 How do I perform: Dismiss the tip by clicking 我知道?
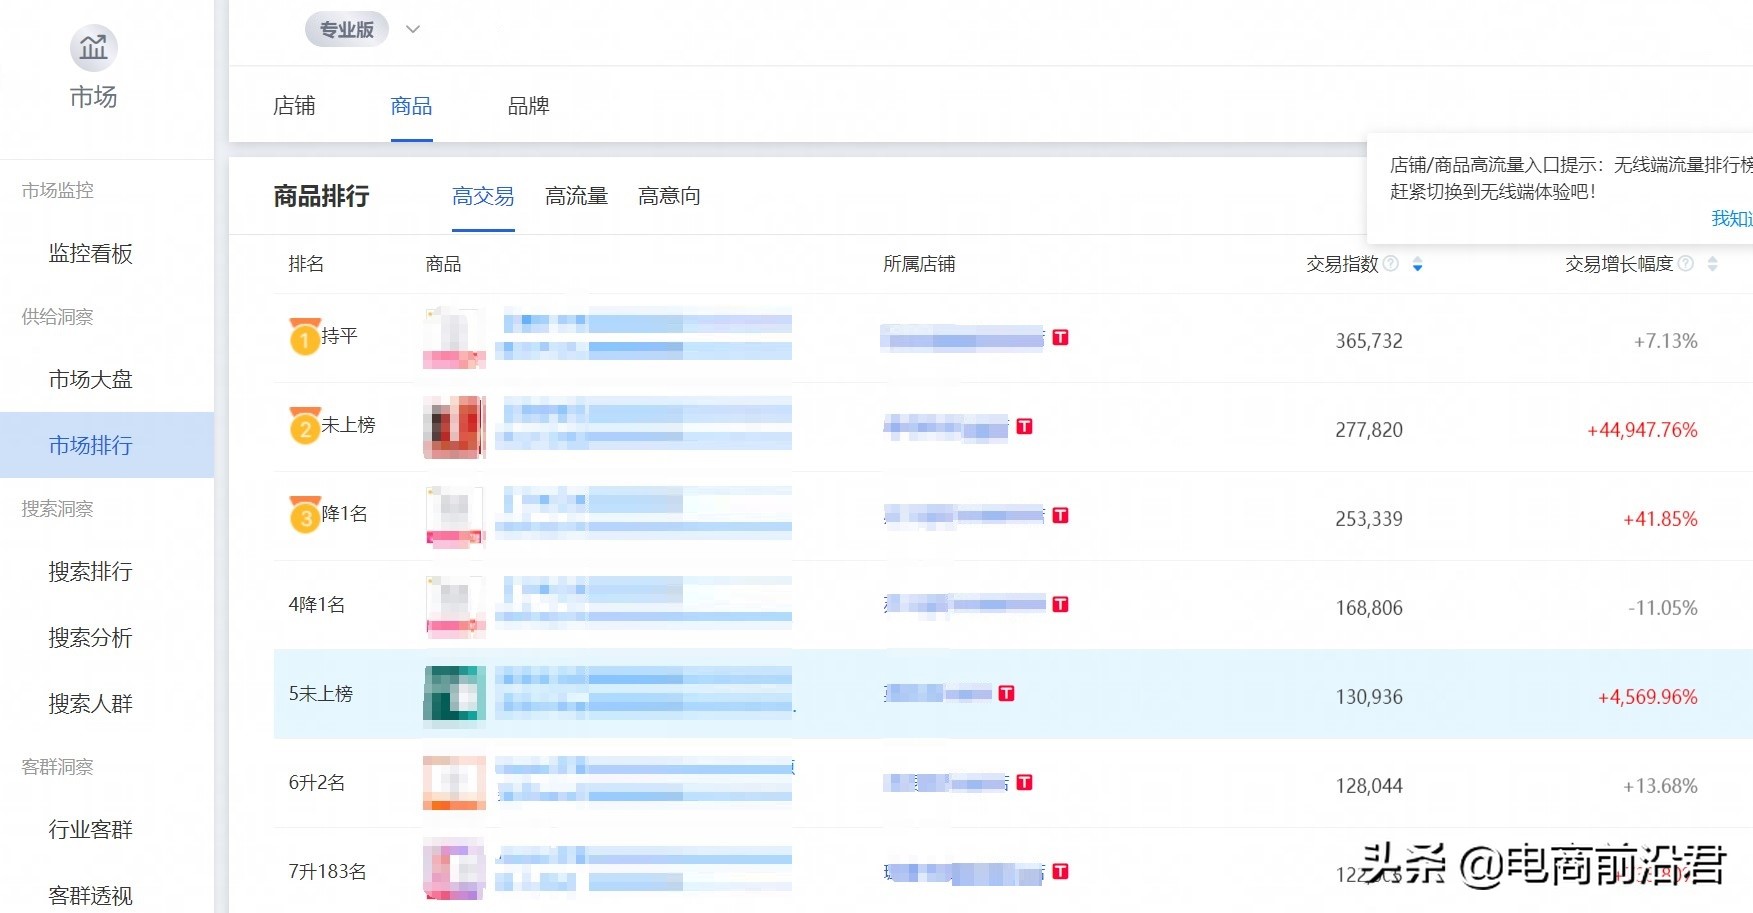pos(1731,219)
